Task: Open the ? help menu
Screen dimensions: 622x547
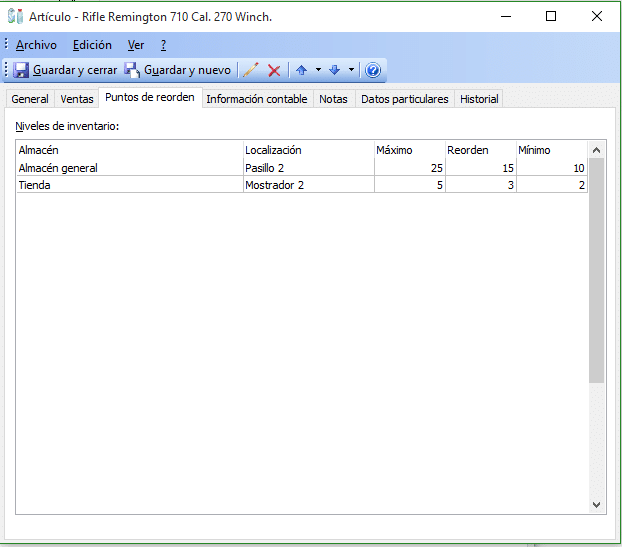Action: click(163, 45)
